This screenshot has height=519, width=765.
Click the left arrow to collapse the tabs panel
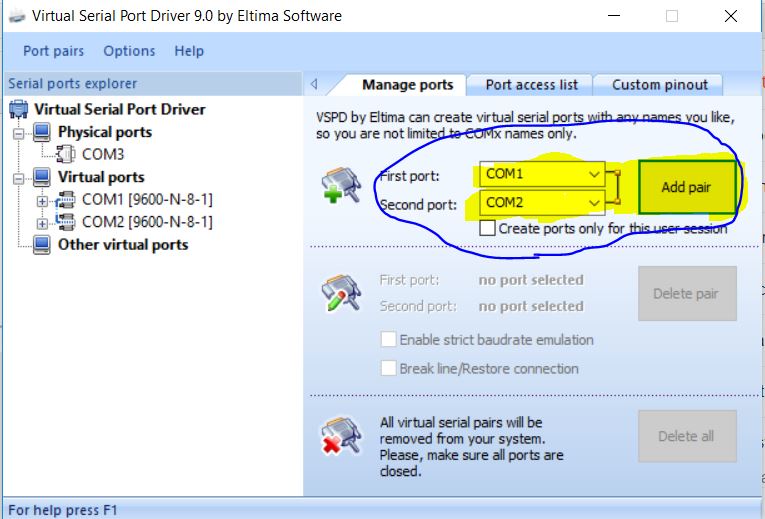(314, 84)
